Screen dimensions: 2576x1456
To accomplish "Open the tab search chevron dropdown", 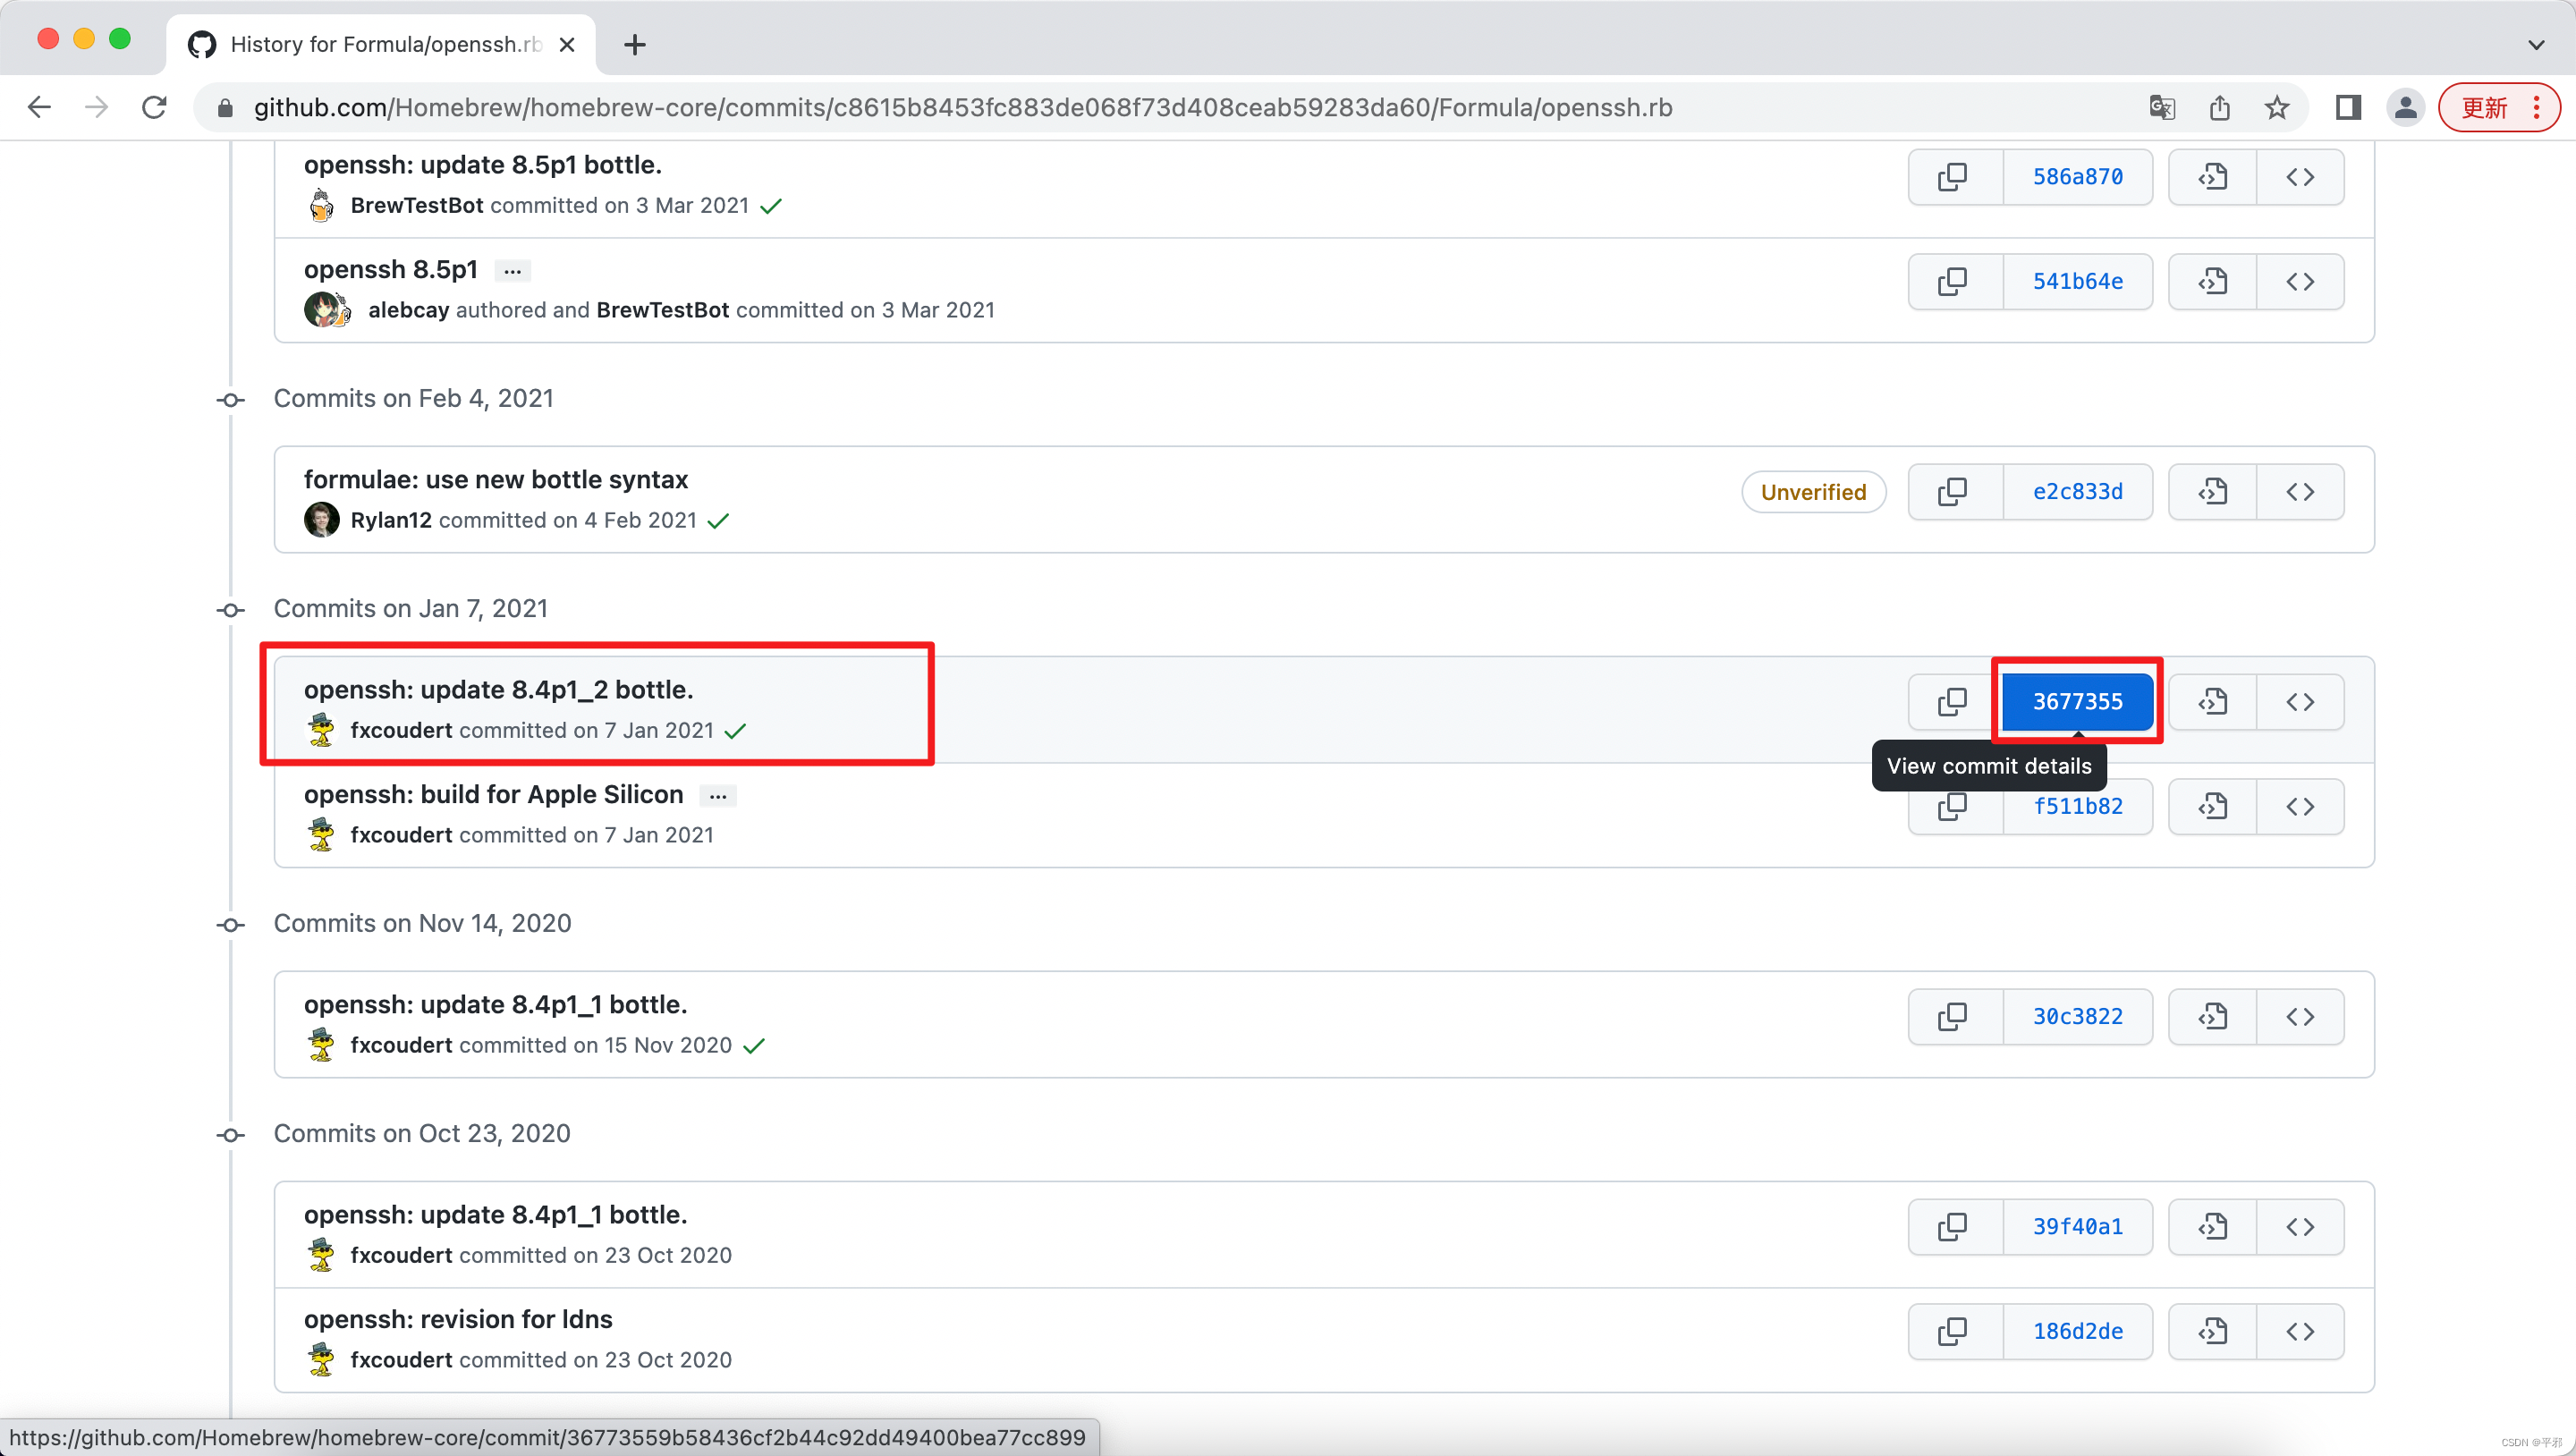I will pyautogui.click(x=2535, y=45).
